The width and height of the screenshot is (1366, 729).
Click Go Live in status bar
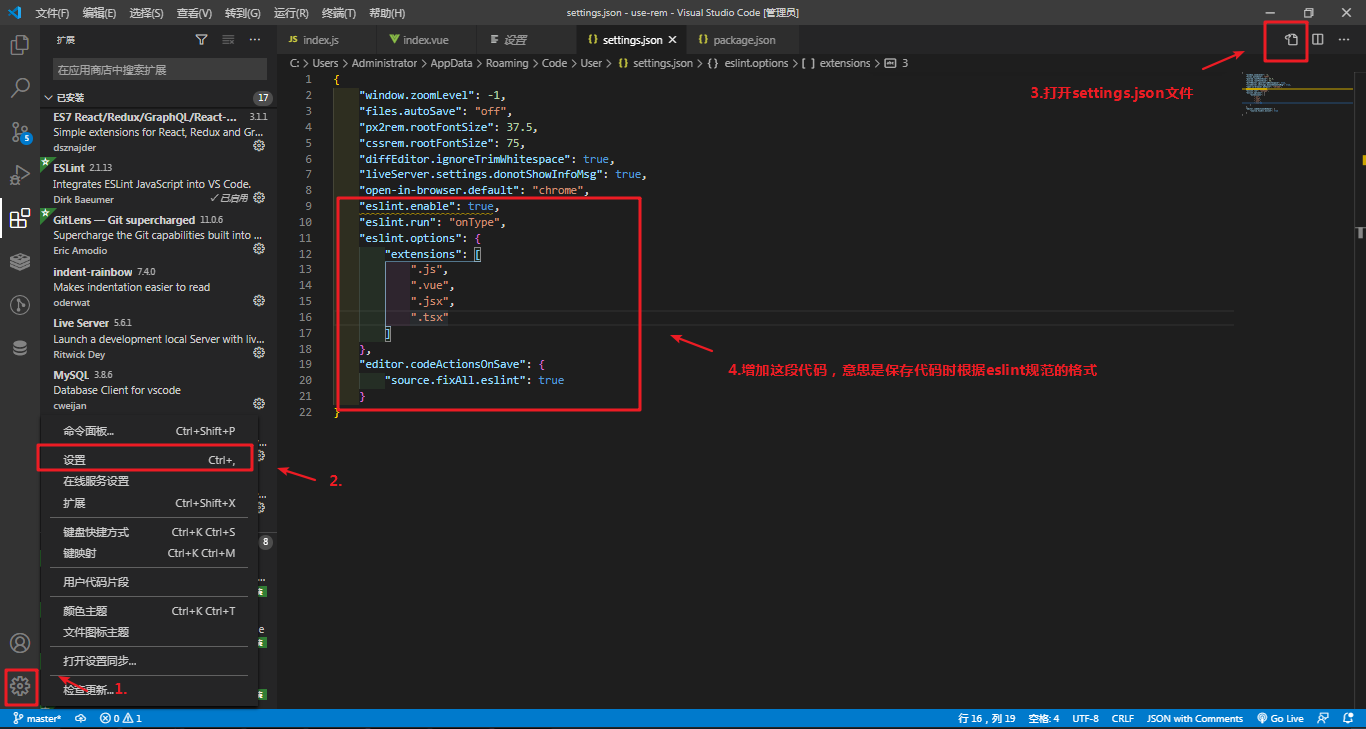1280,718
